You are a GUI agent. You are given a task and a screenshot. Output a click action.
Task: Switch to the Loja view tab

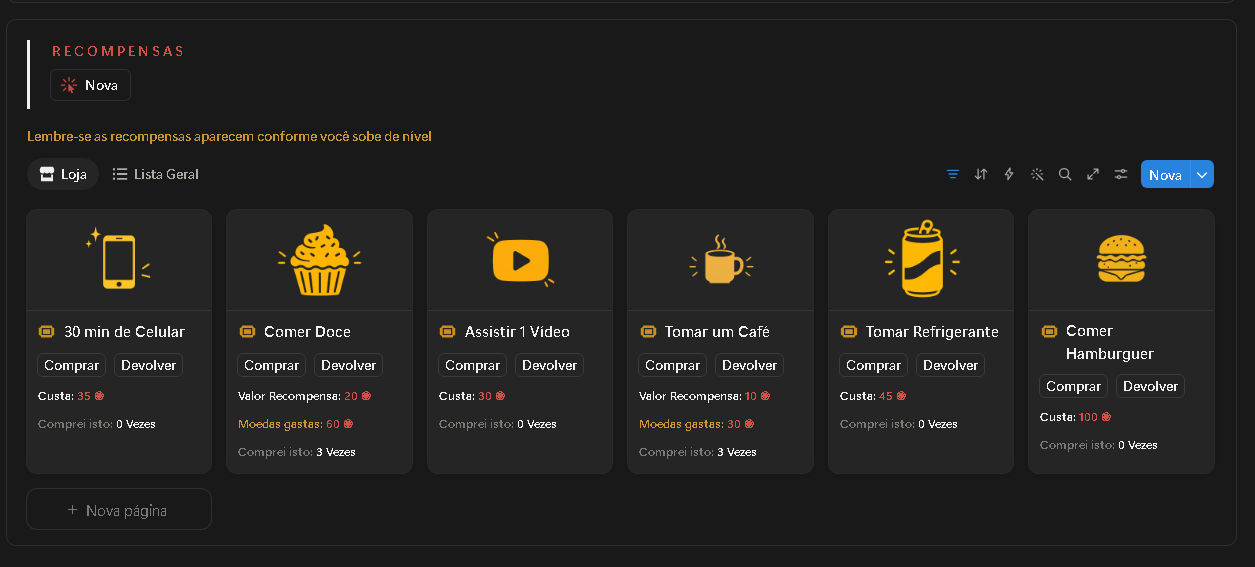coord(63,174)
